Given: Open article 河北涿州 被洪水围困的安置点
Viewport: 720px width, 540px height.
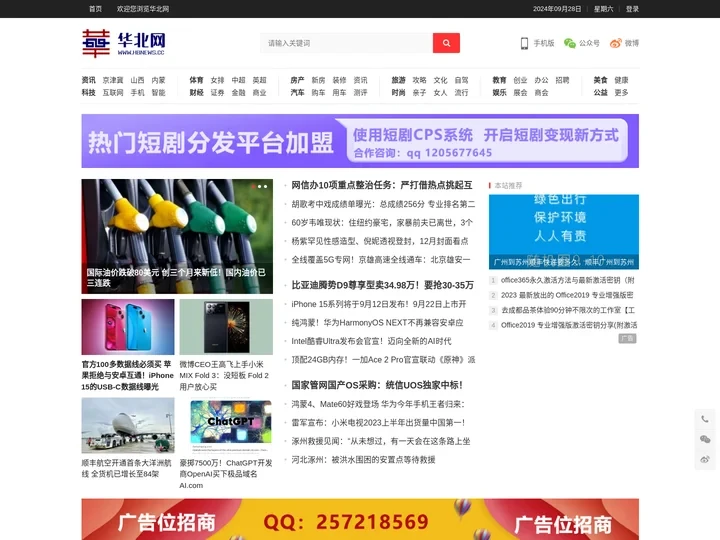Looking at the screenshot, I should 363,460.
